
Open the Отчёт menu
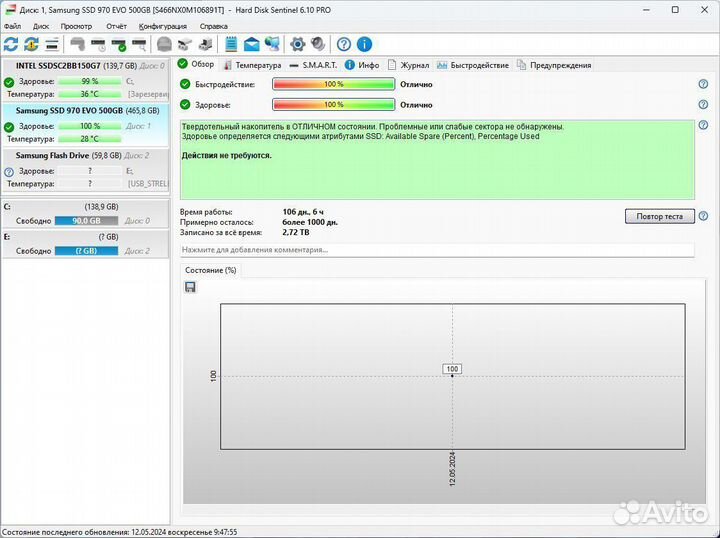tap(116, 26)
